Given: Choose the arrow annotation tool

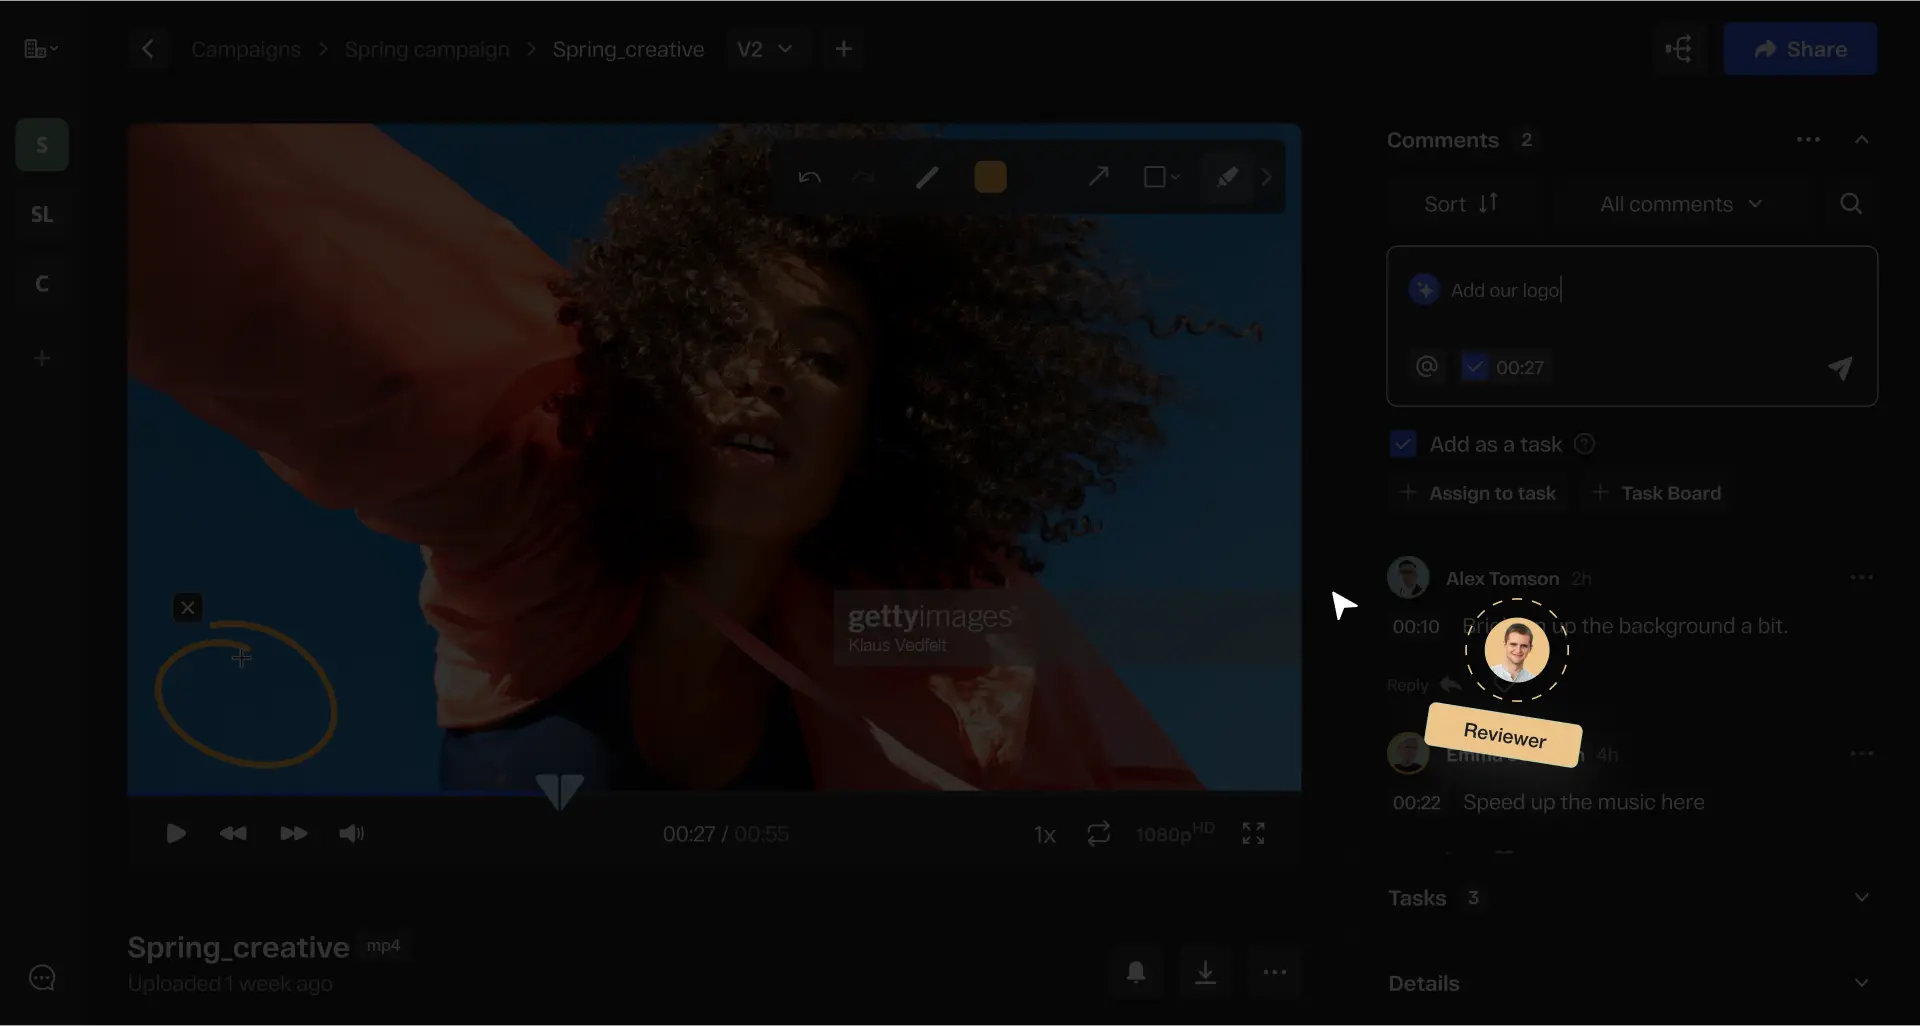Looking at the screenshot, I should [x=1098, y=177].
